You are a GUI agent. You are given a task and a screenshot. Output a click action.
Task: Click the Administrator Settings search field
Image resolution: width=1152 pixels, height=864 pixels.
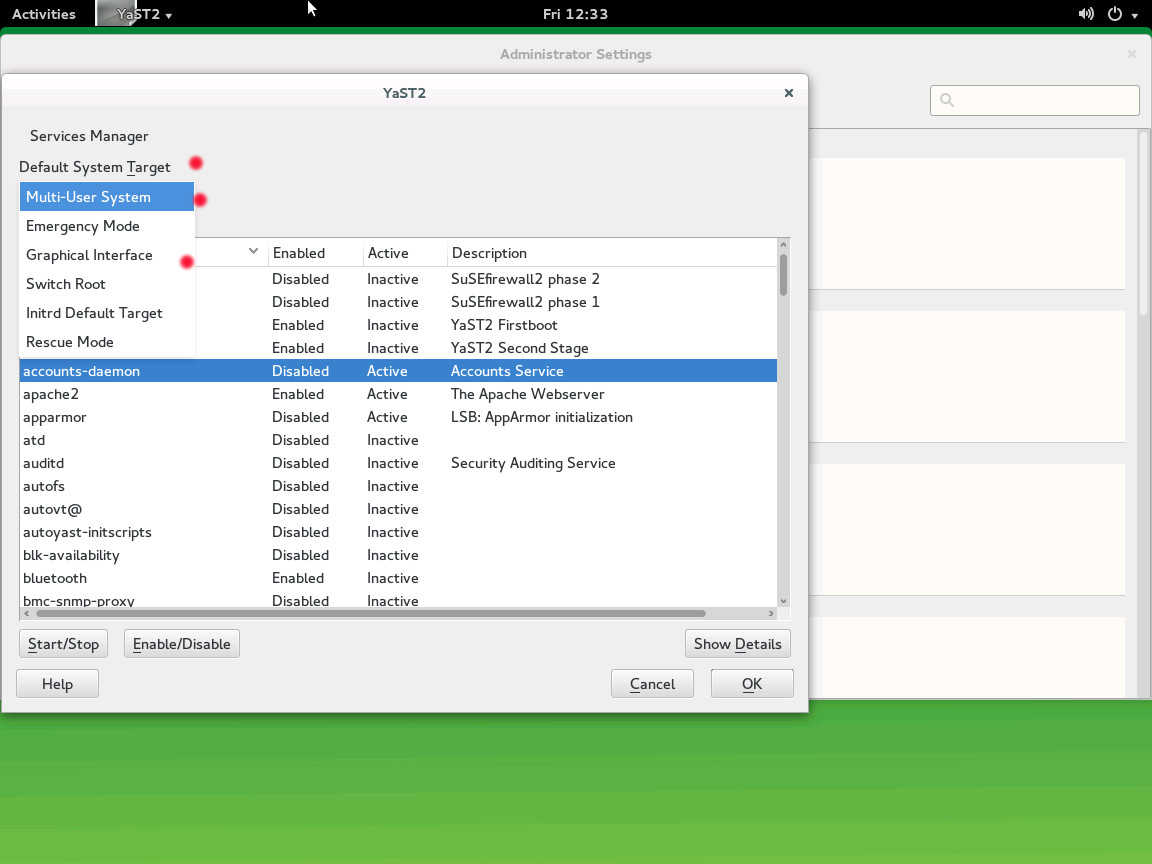pos(1034,100)
